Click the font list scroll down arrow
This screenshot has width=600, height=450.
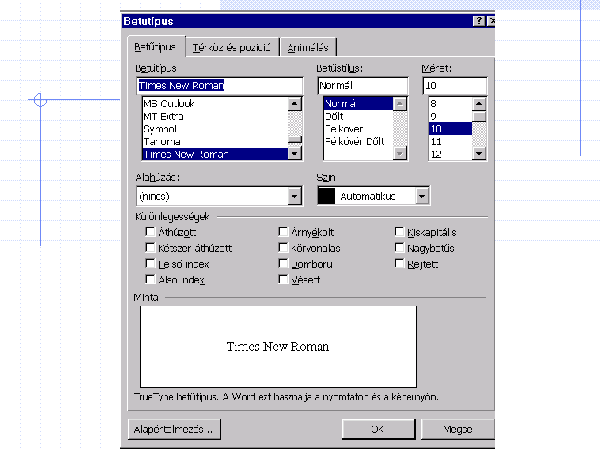(294, 154)
